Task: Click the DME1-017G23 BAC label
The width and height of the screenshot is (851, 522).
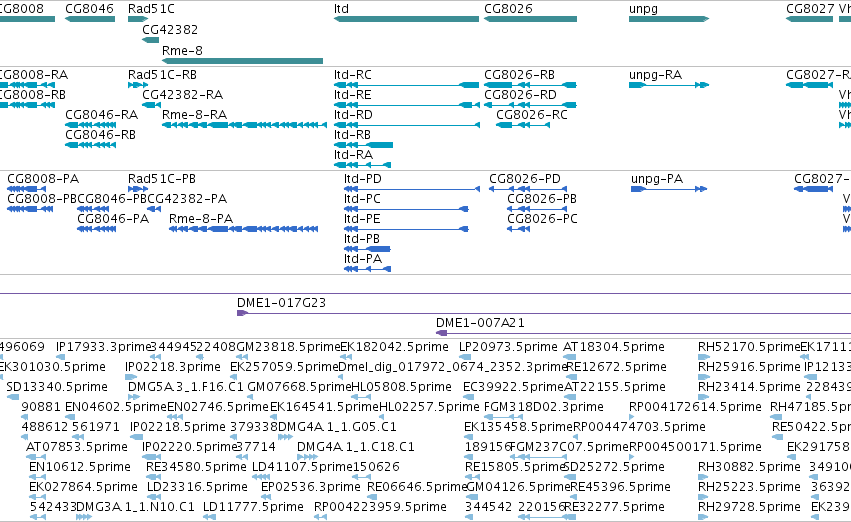Action: point(281,303)
